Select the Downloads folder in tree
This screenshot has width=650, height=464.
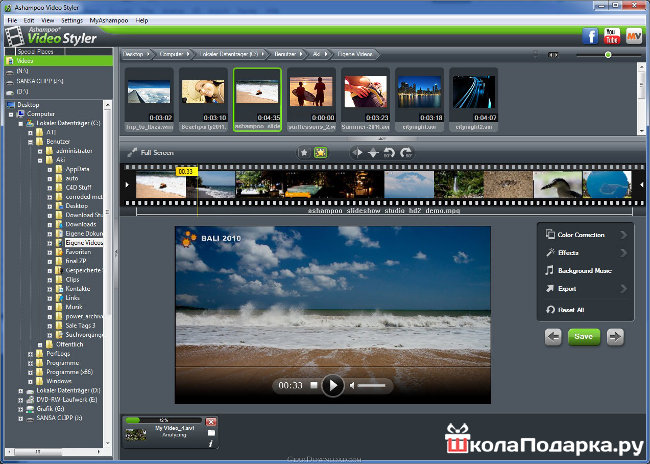pos(81,224)
